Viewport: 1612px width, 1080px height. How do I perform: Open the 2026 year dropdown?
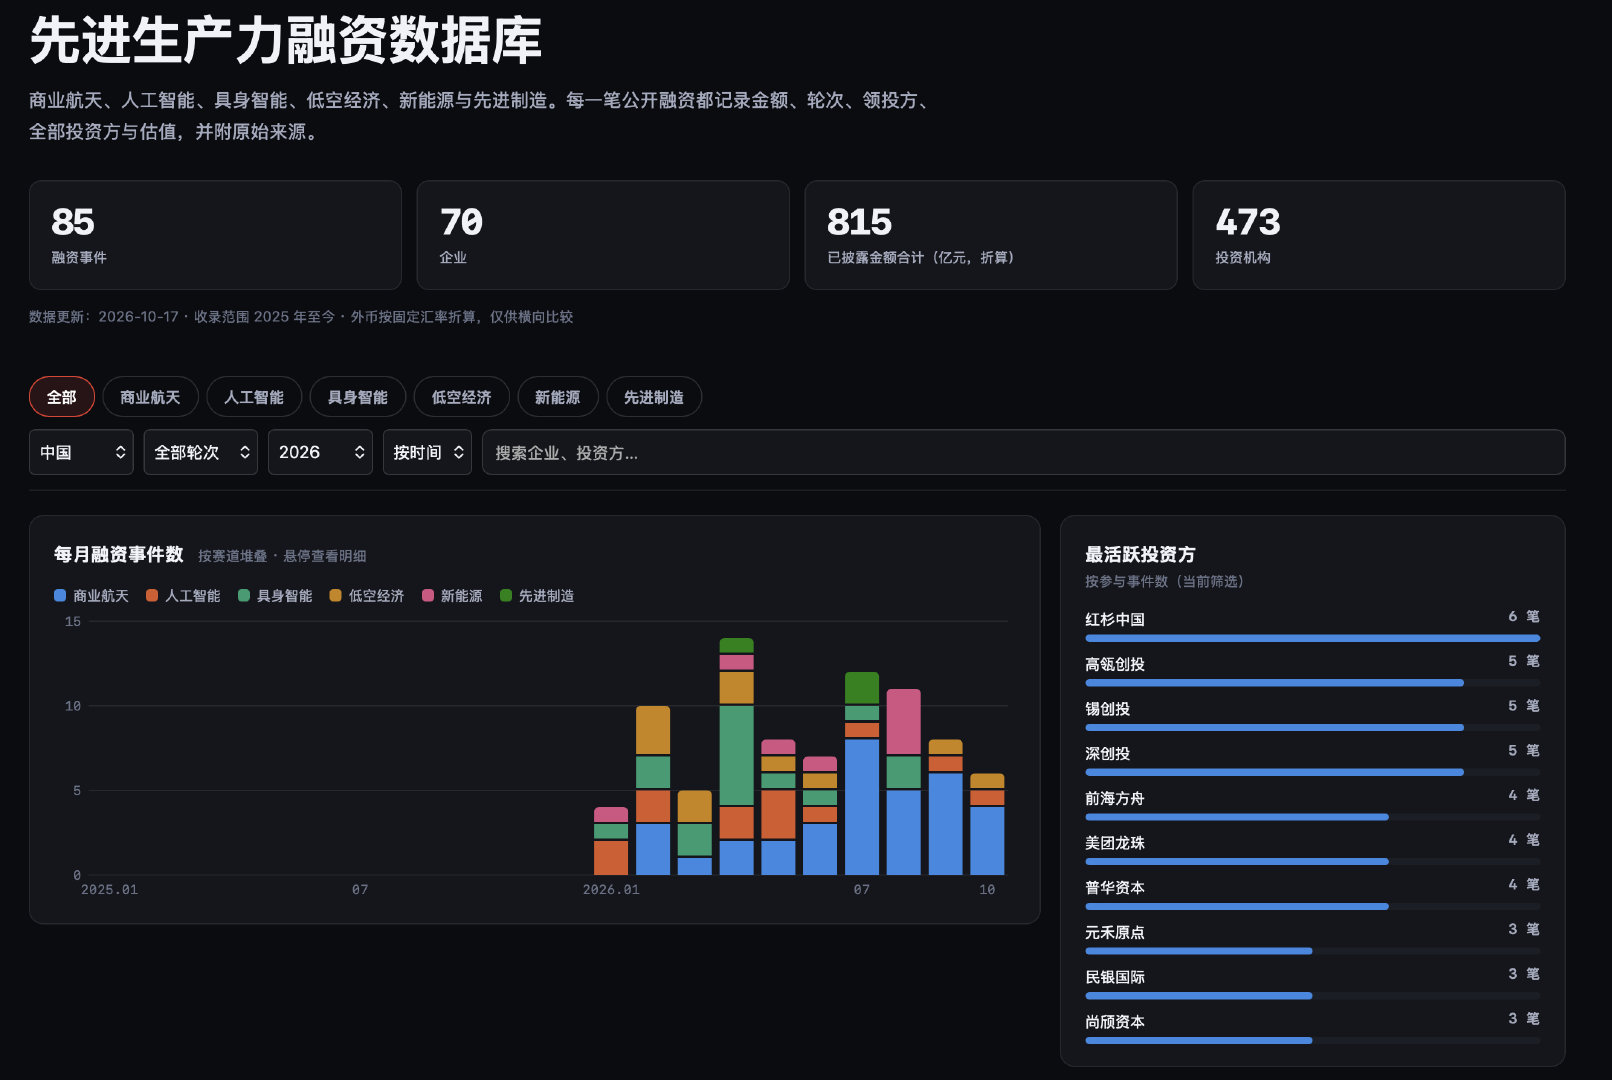[x=320, y=452]
